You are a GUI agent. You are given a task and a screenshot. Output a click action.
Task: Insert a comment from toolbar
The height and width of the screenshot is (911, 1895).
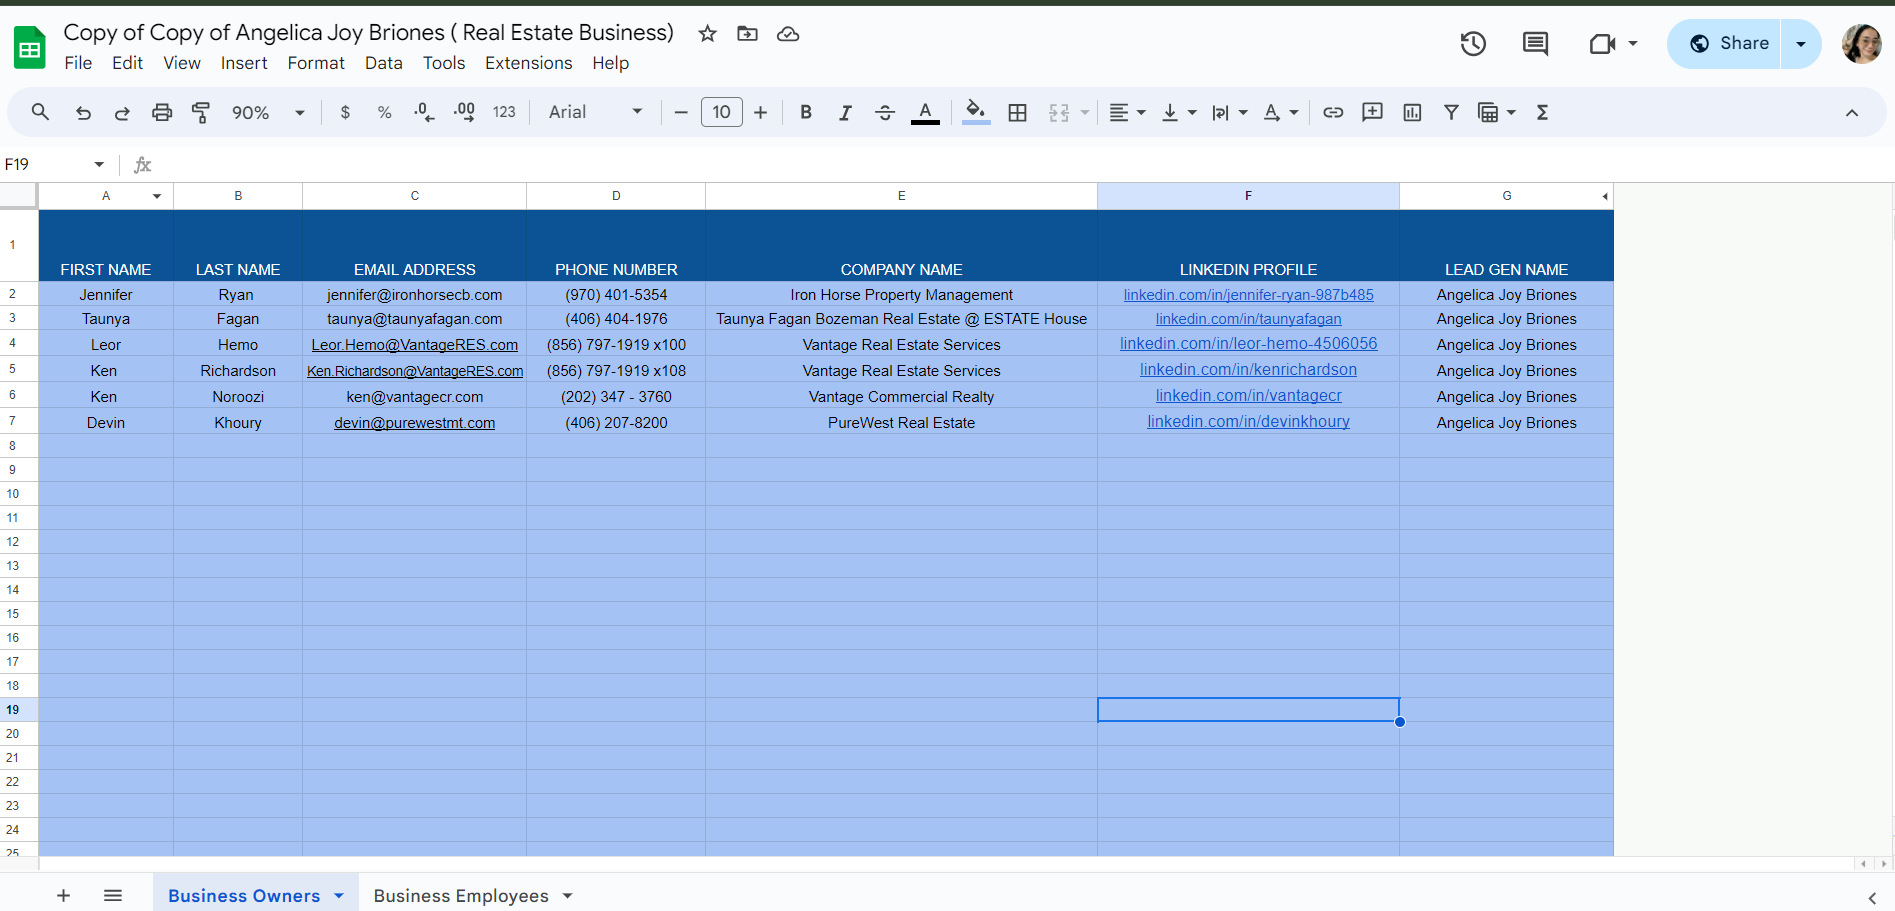coord(1372,112)
